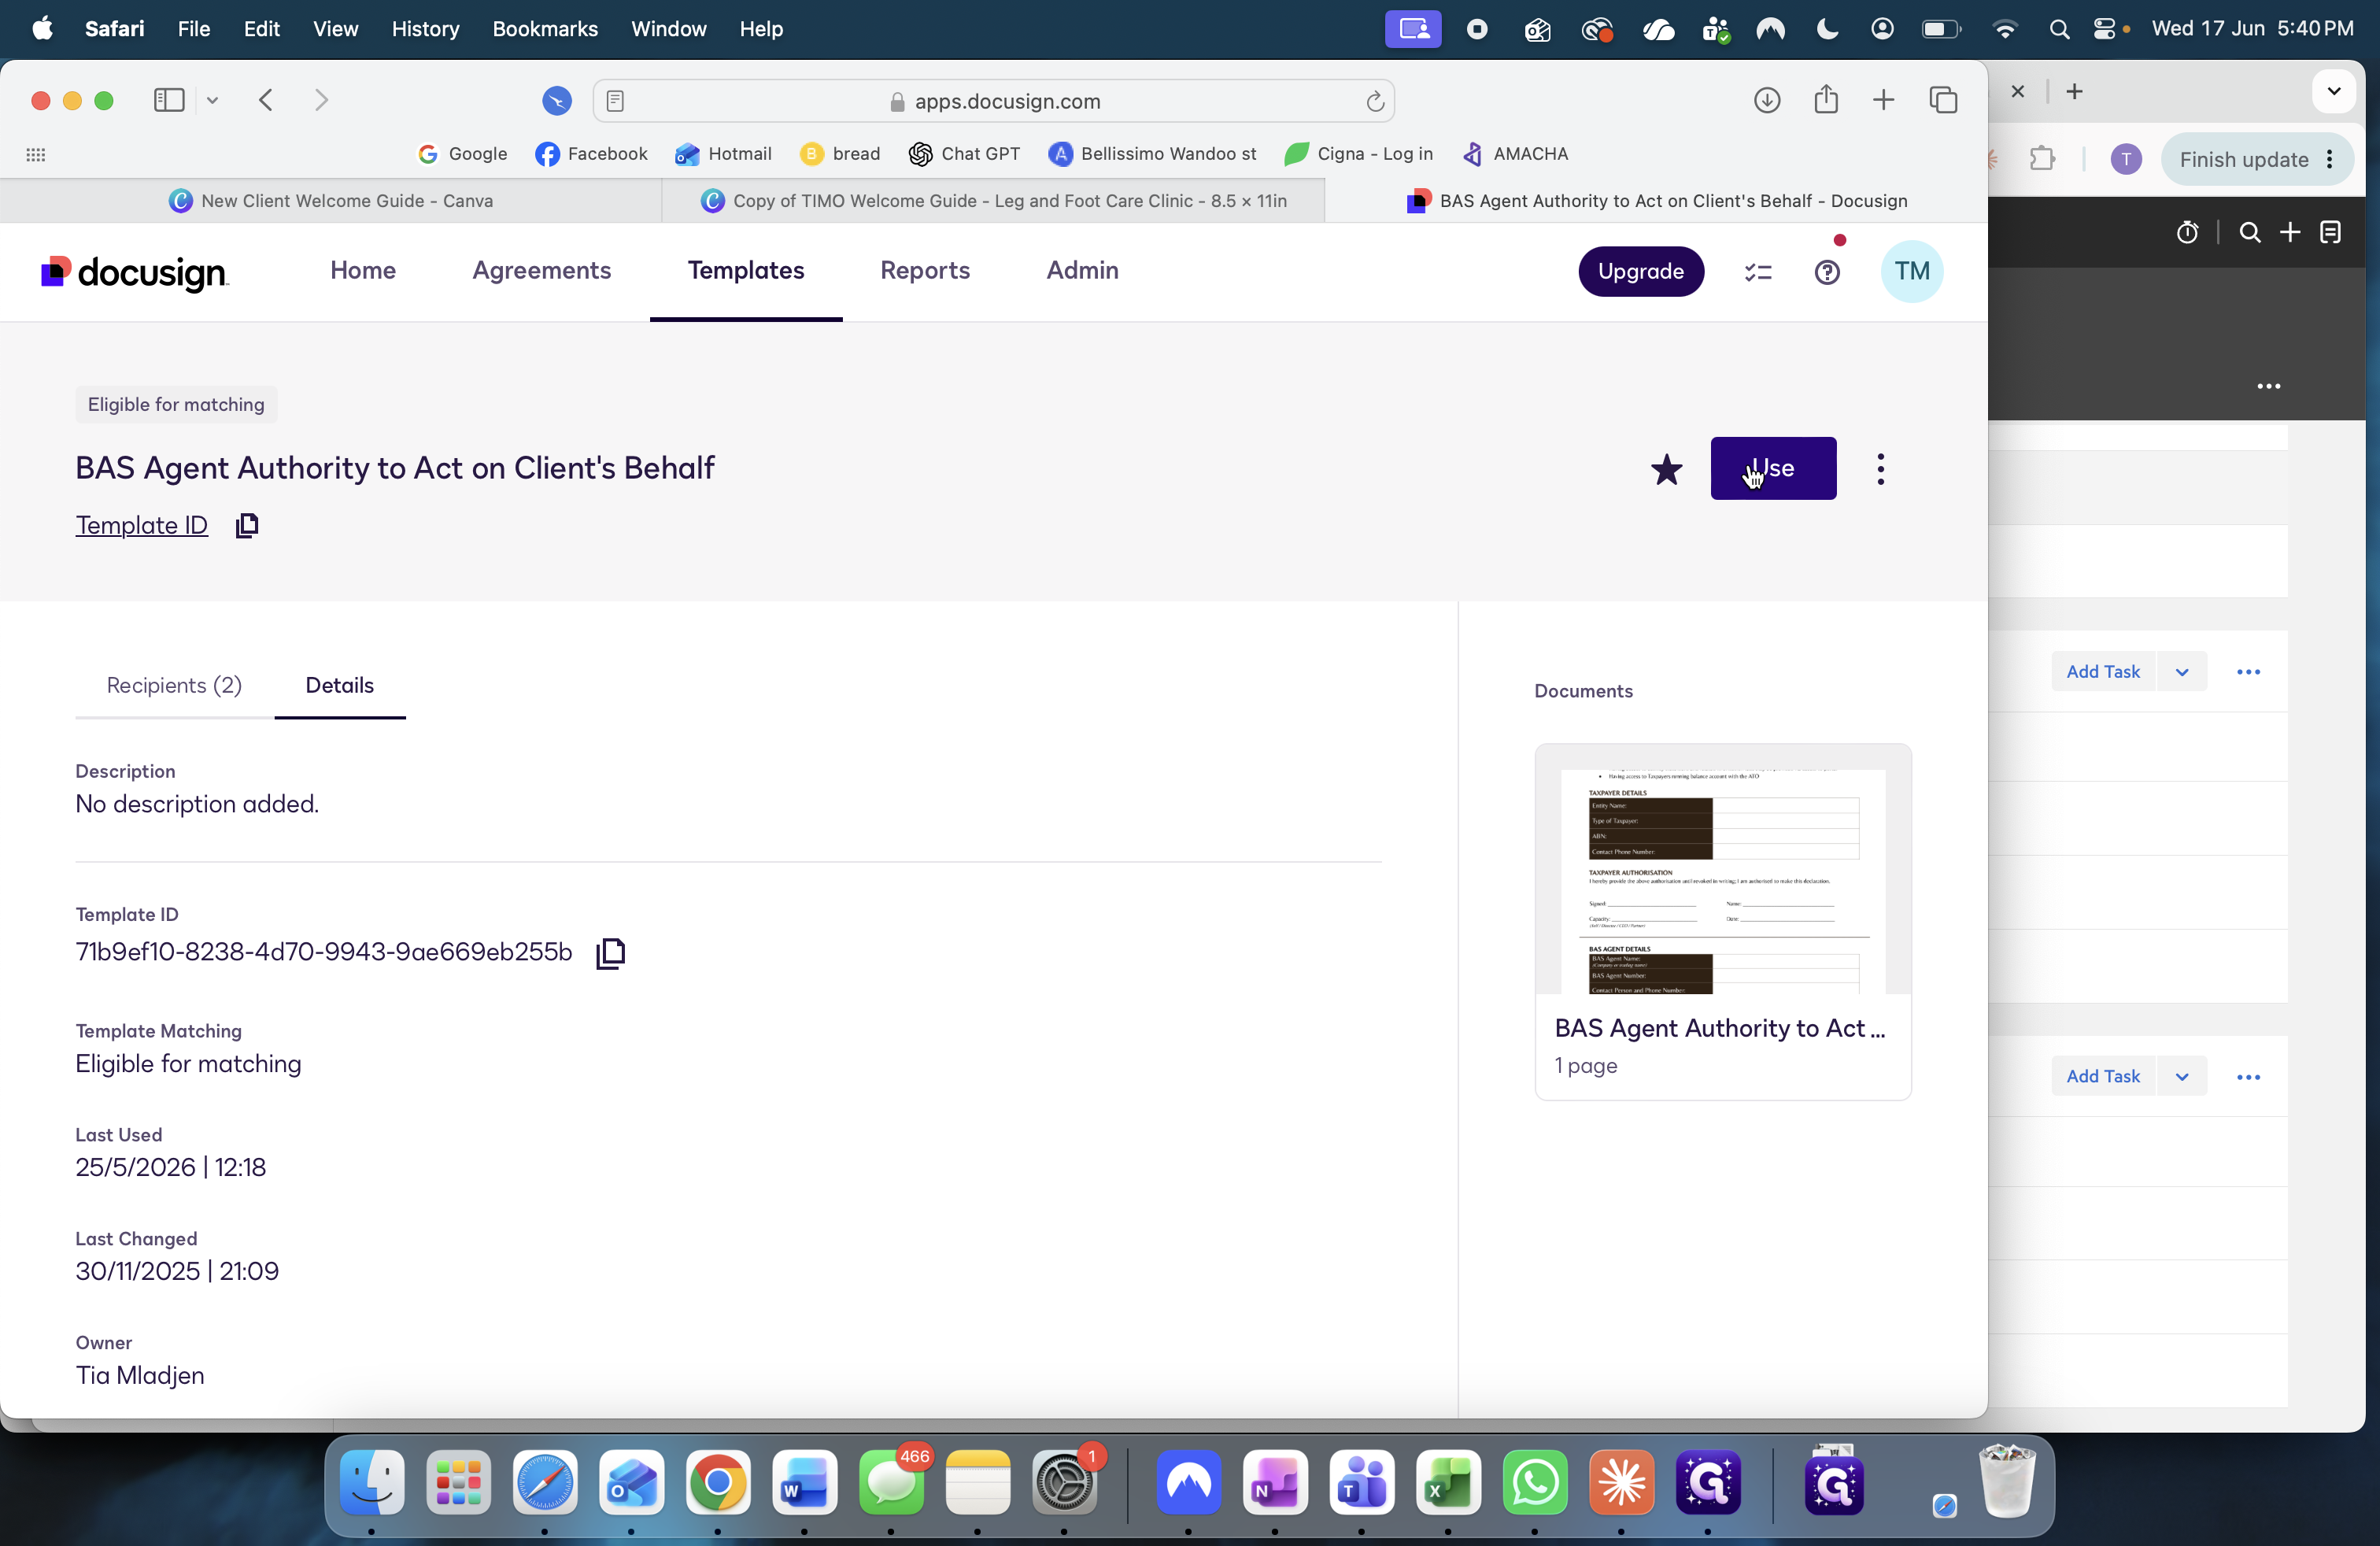Image resolution: width=2380 pixels, height=1546 pixels.
Task: Open the three-dot template actions menu
Action: click(x=1881, y=469)
